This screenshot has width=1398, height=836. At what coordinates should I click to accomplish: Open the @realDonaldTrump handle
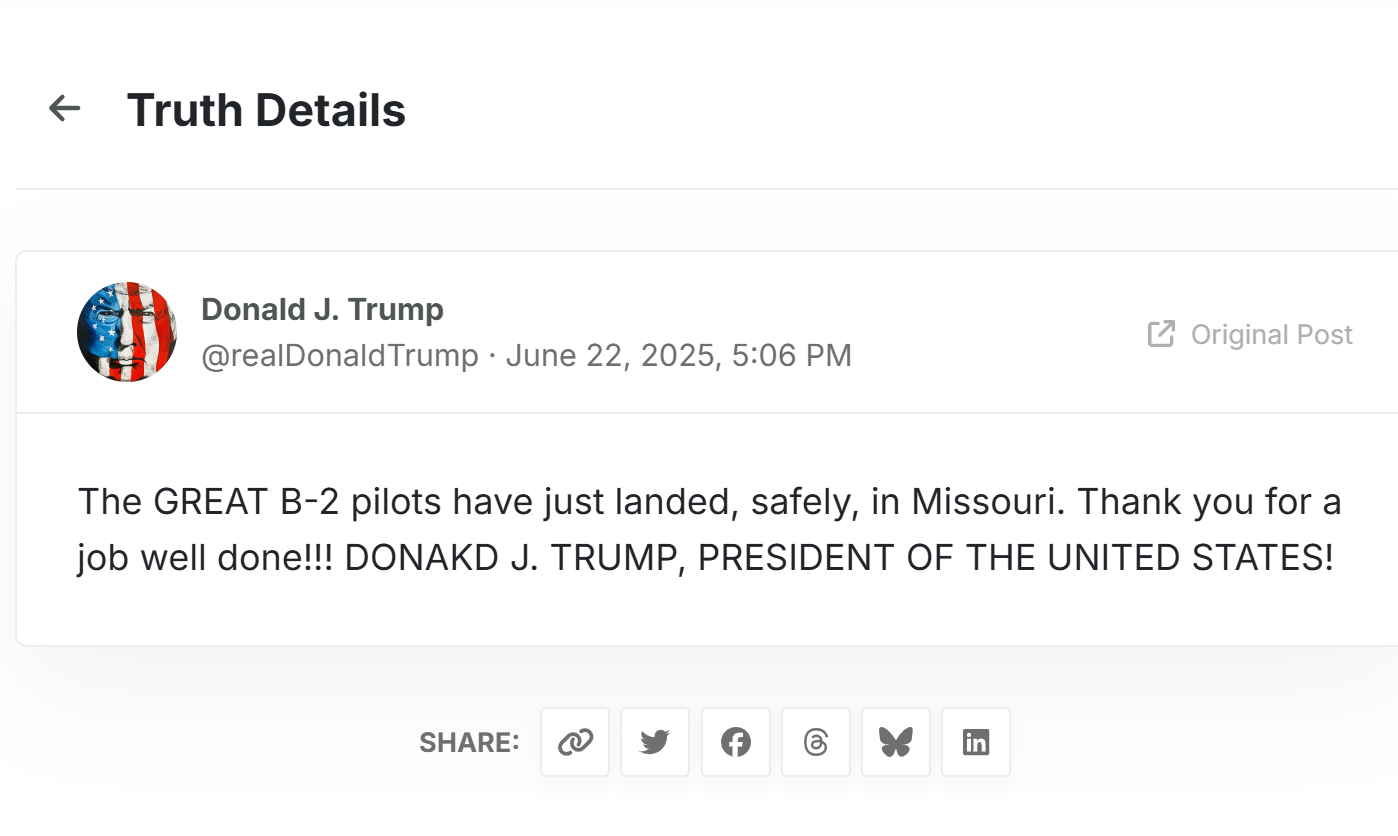click(x=340, y=355)
